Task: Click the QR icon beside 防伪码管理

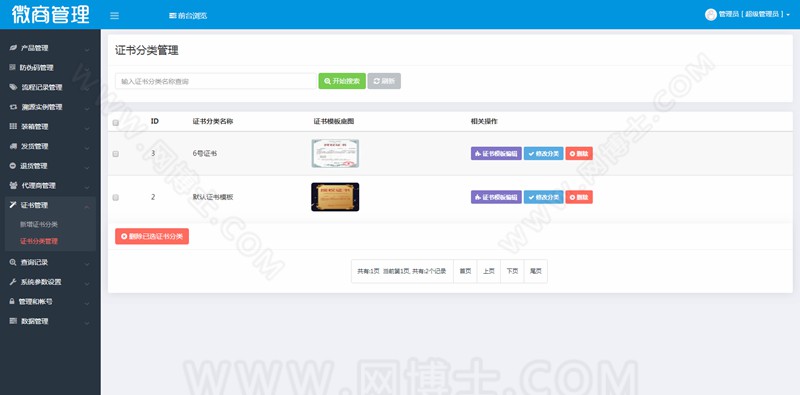Action: (13, 67)
